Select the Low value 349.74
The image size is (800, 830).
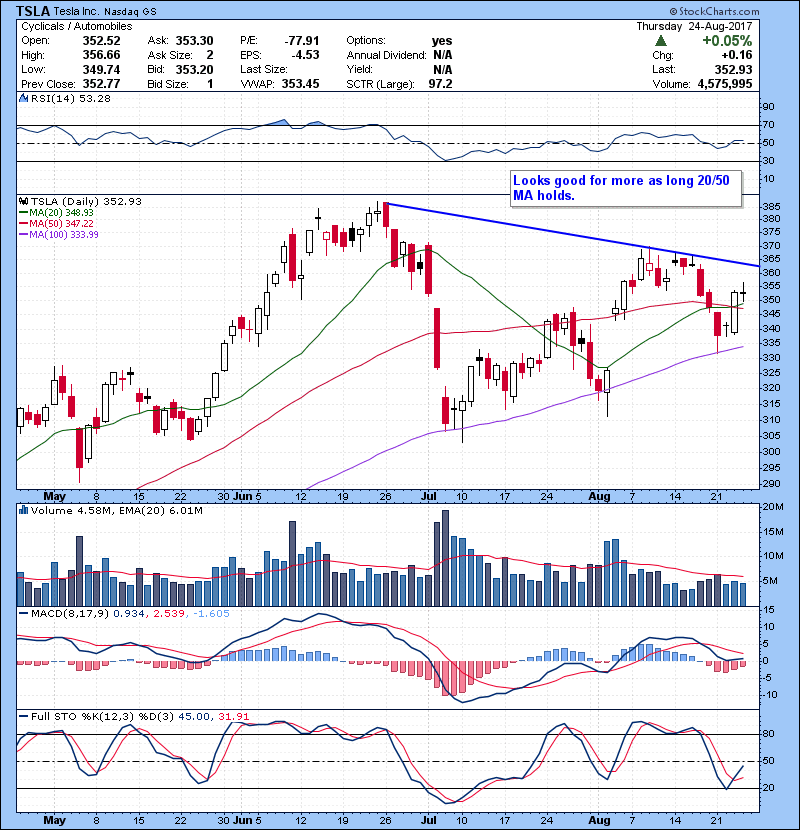102,70
